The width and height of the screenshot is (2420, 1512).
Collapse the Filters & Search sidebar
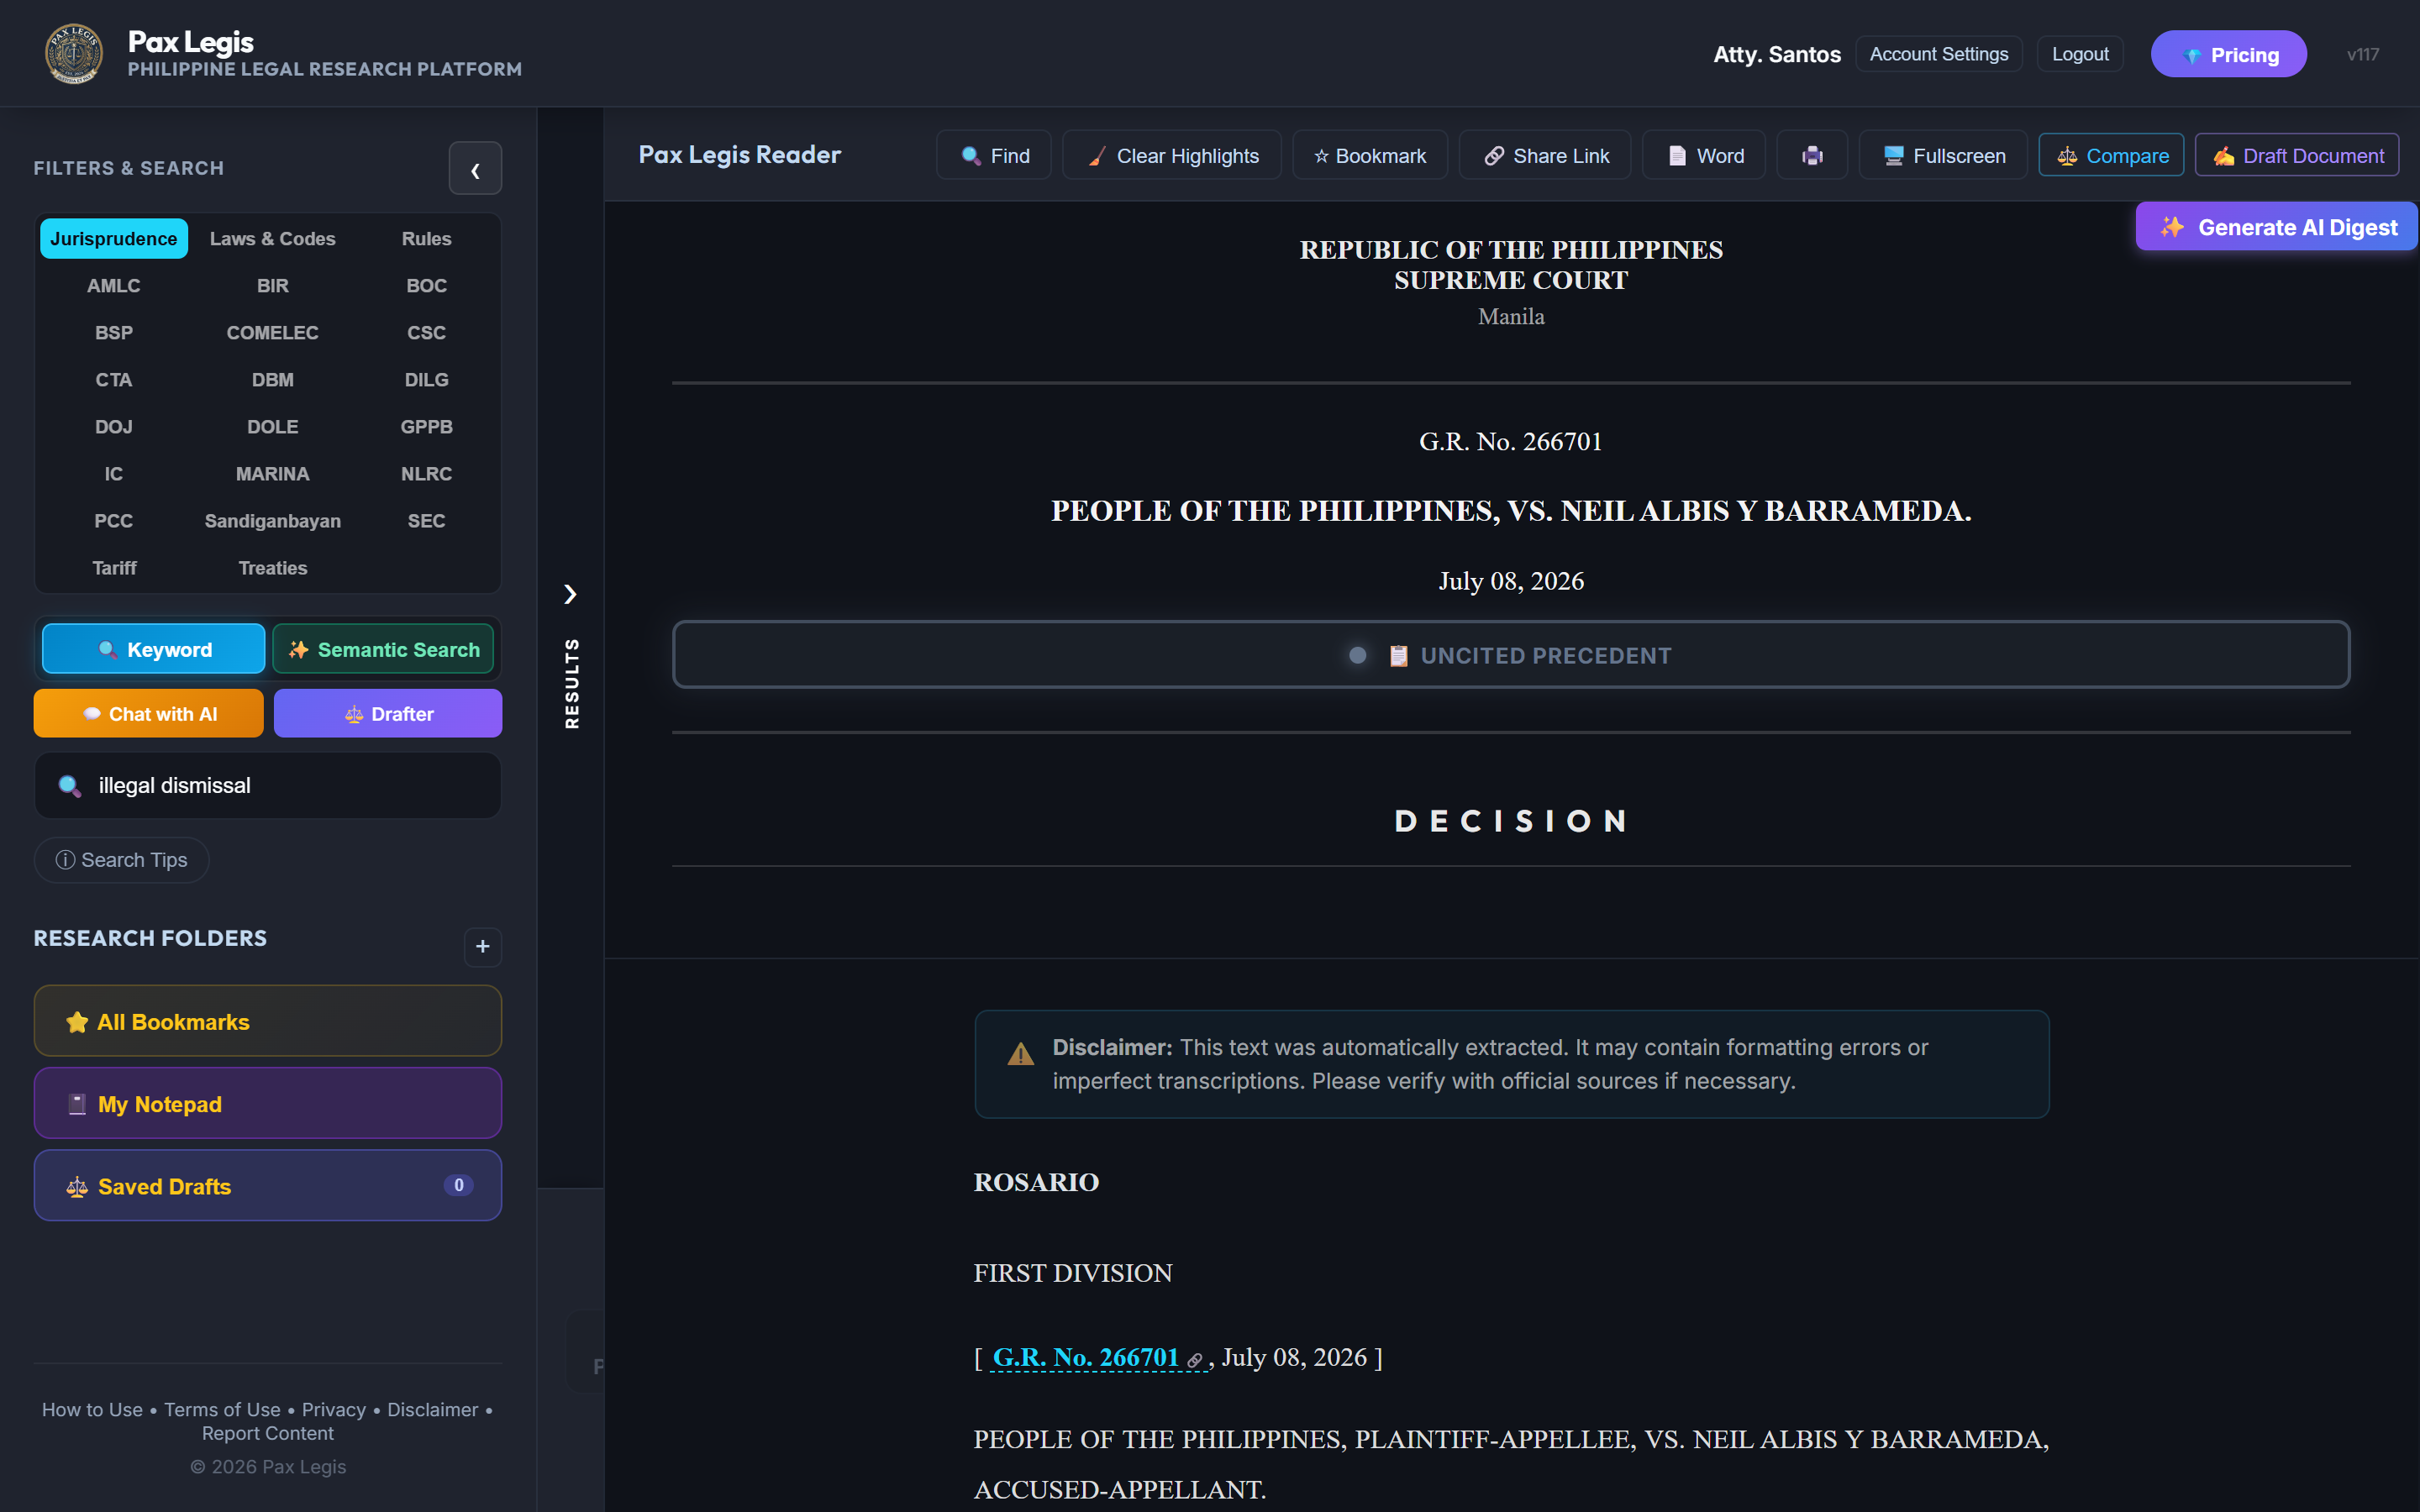[x=475, y=168]
